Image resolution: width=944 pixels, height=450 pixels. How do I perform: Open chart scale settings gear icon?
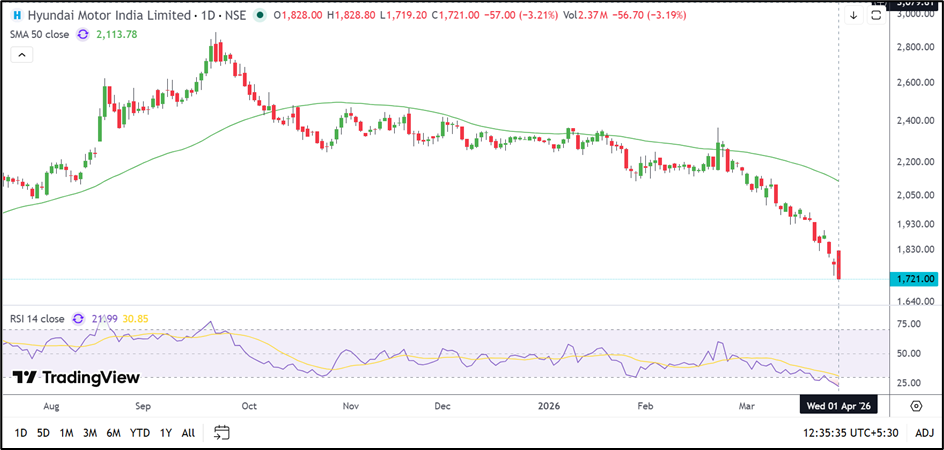point(916,406)
